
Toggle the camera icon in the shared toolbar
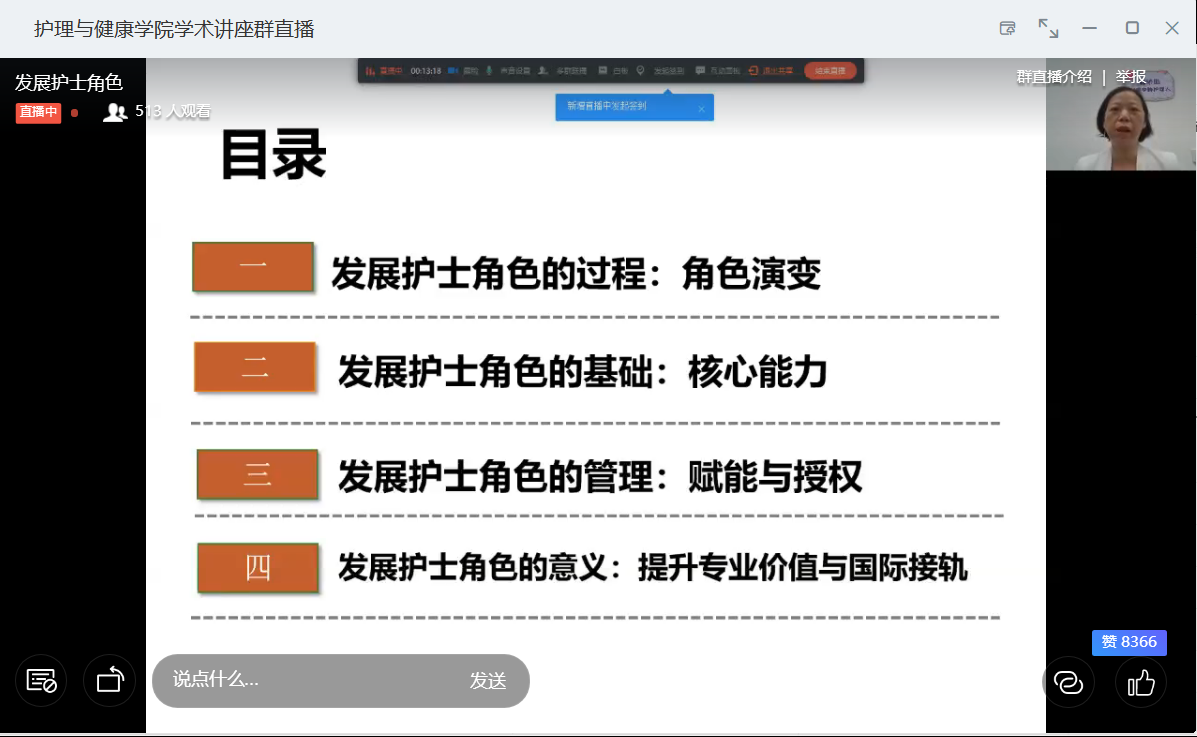[x=453, y=71]
